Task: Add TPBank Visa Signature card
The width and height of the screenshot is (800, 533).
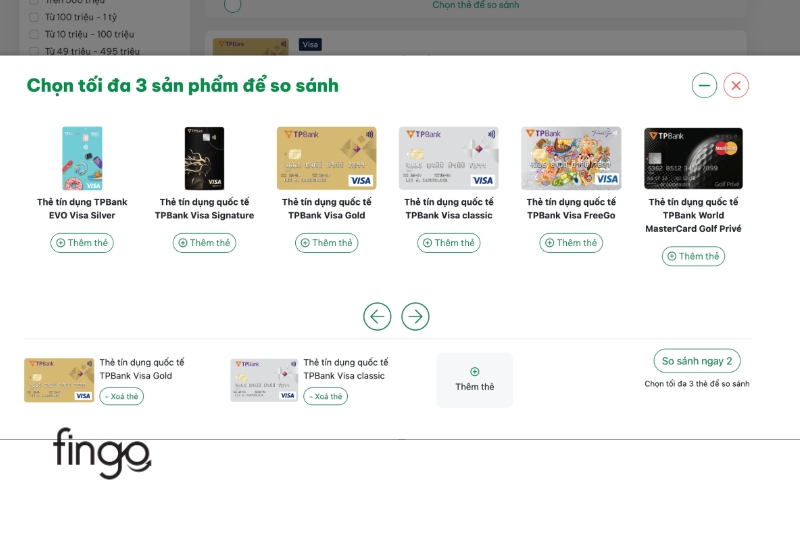Action: [204, 243]
